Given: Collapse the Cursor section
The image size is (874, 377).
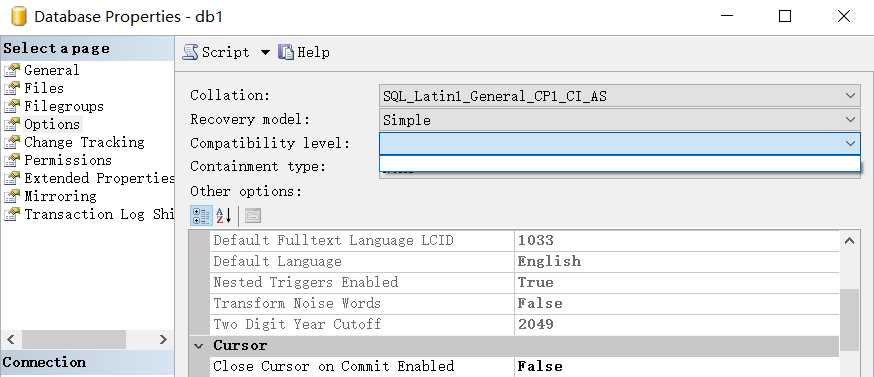Looking at the screenshot, I should pyautogui.click(x=199, y=346).
